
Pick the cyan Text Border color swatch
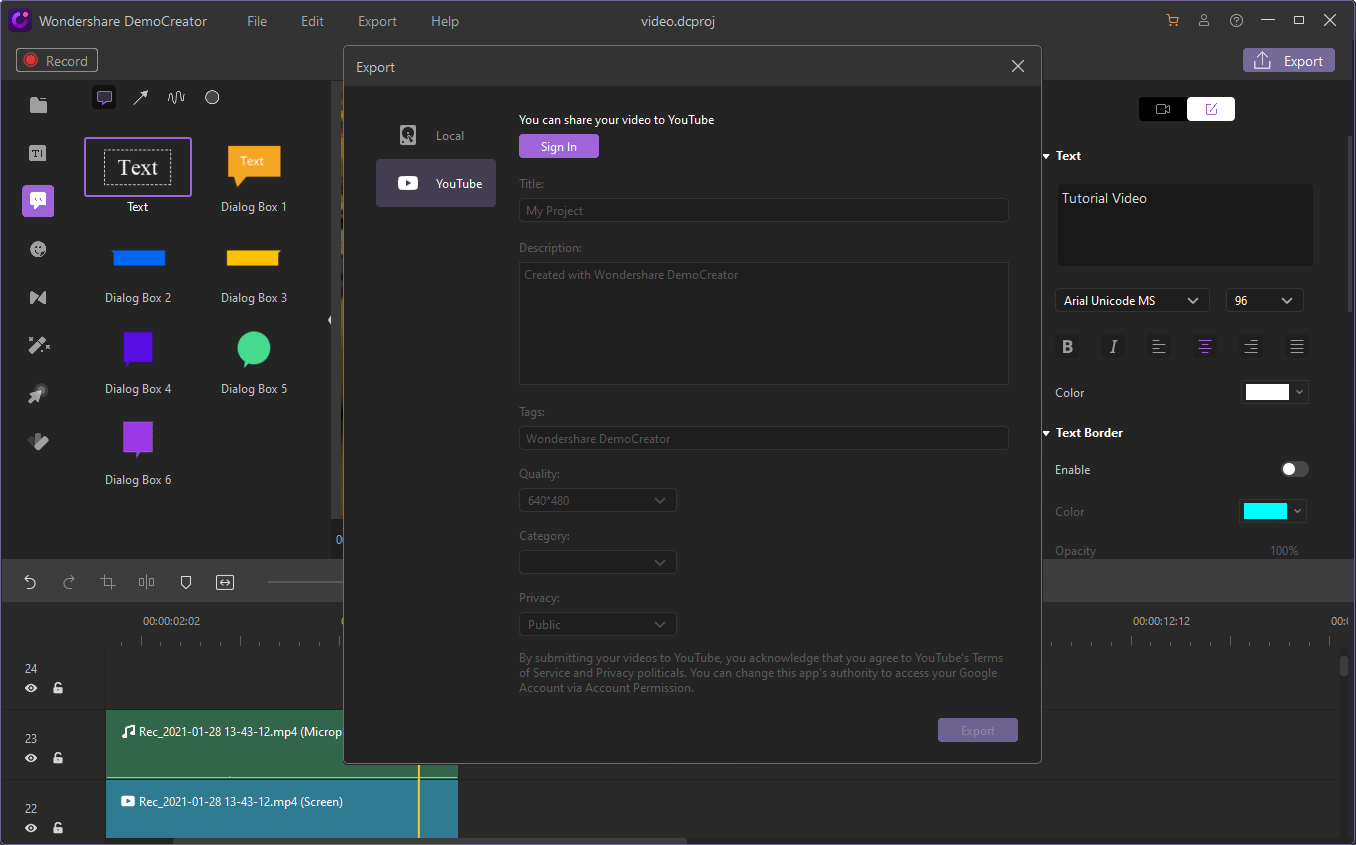(1265, 511)
